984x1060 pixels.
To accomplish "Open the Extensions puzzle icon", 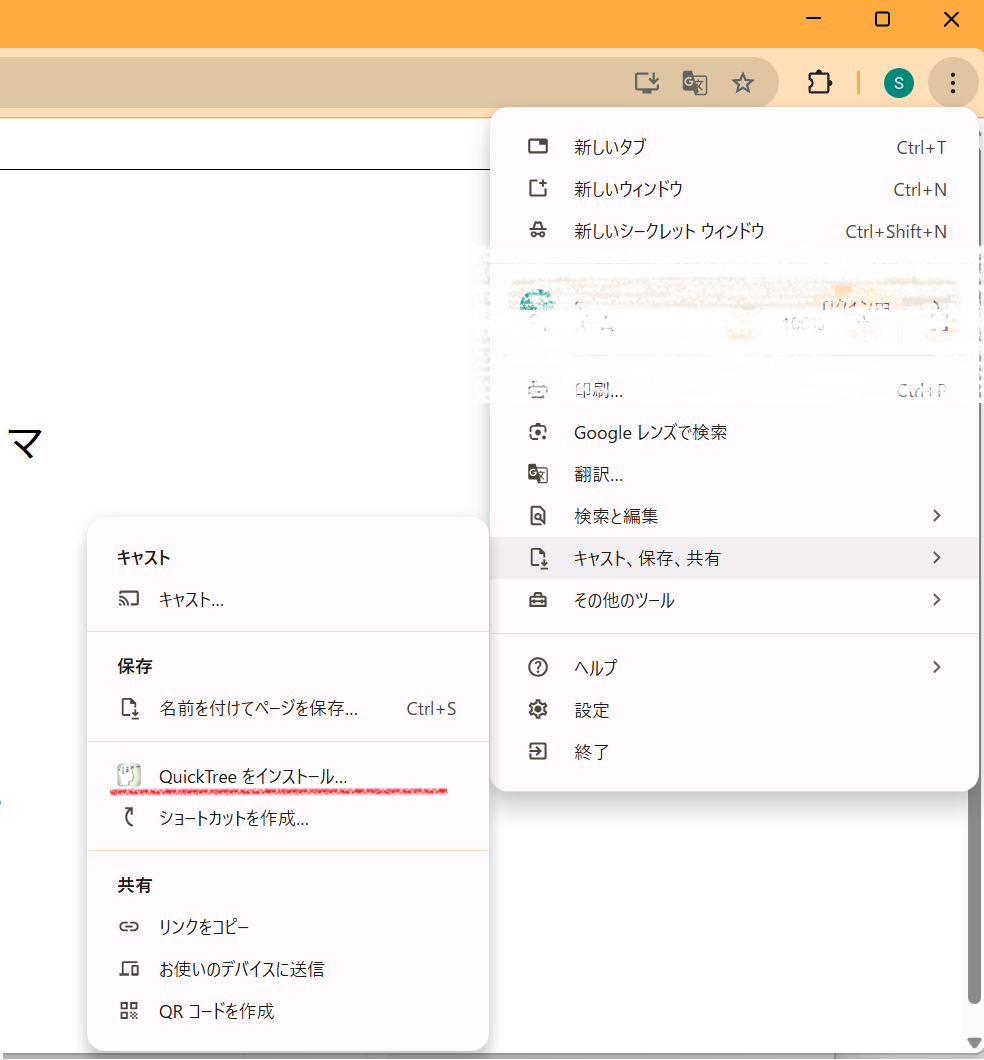I will tap(819, 83).
